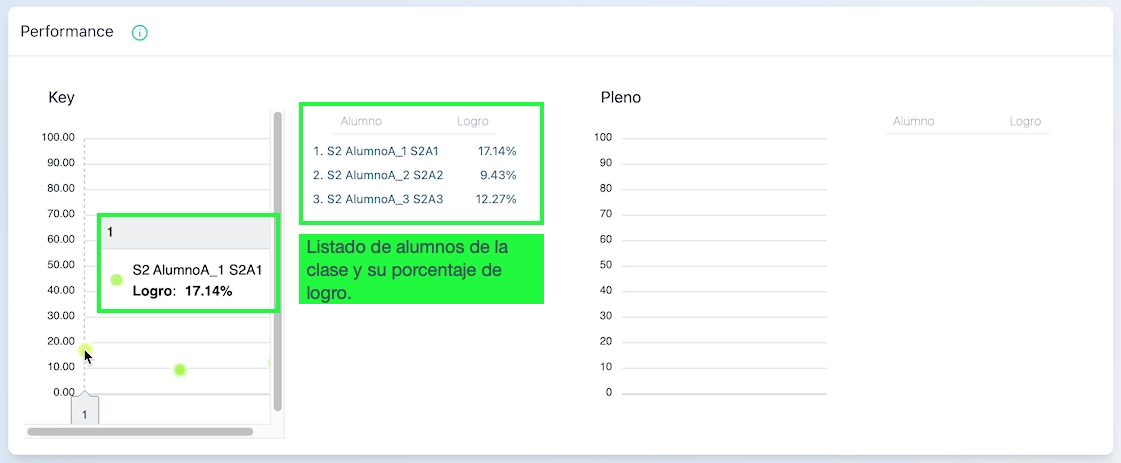Sort by the Alumno header in the Key table

(361, 121)
